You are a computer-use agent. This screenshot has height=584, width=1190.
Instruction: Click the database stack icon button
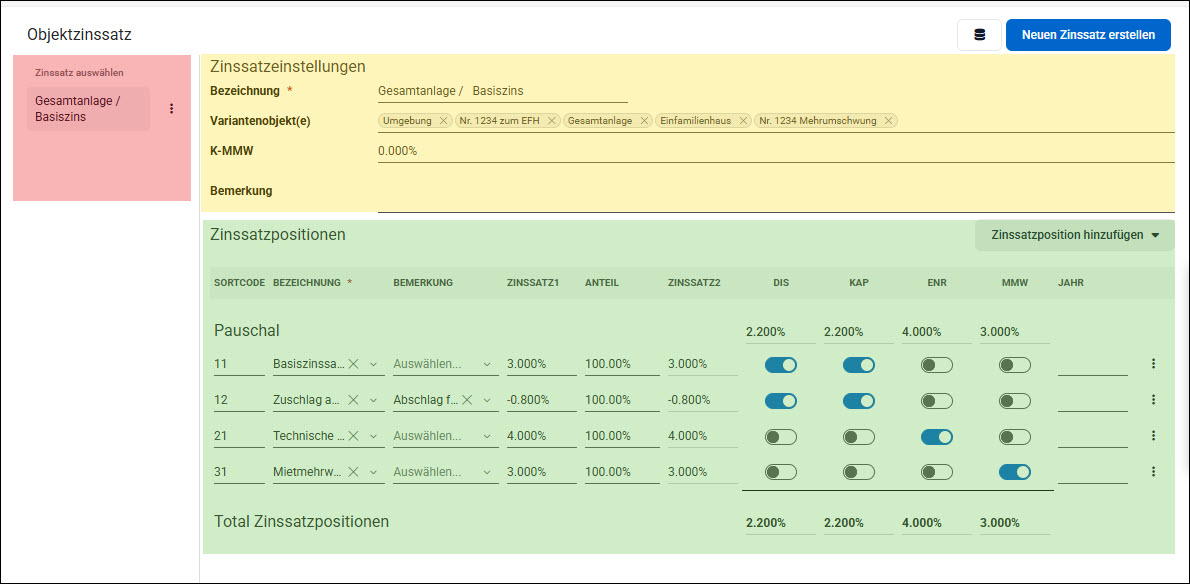point(979,35)
